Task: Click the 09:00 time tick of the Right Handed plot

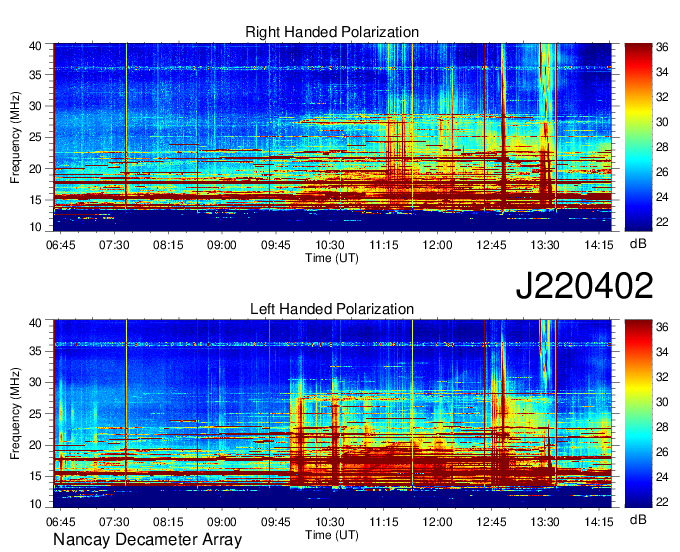Action: [x=222, y=245]
